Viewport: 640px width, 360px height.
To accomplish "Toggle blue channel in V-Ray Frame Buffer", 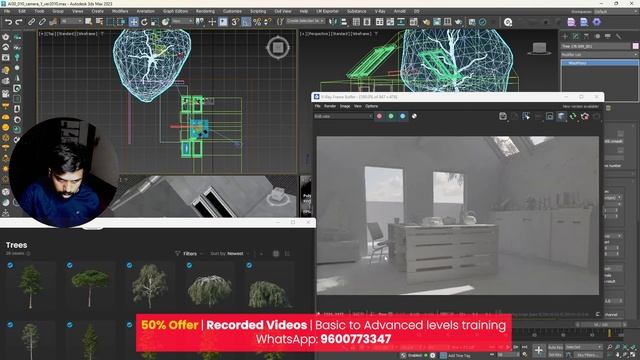I will point(402,116).
